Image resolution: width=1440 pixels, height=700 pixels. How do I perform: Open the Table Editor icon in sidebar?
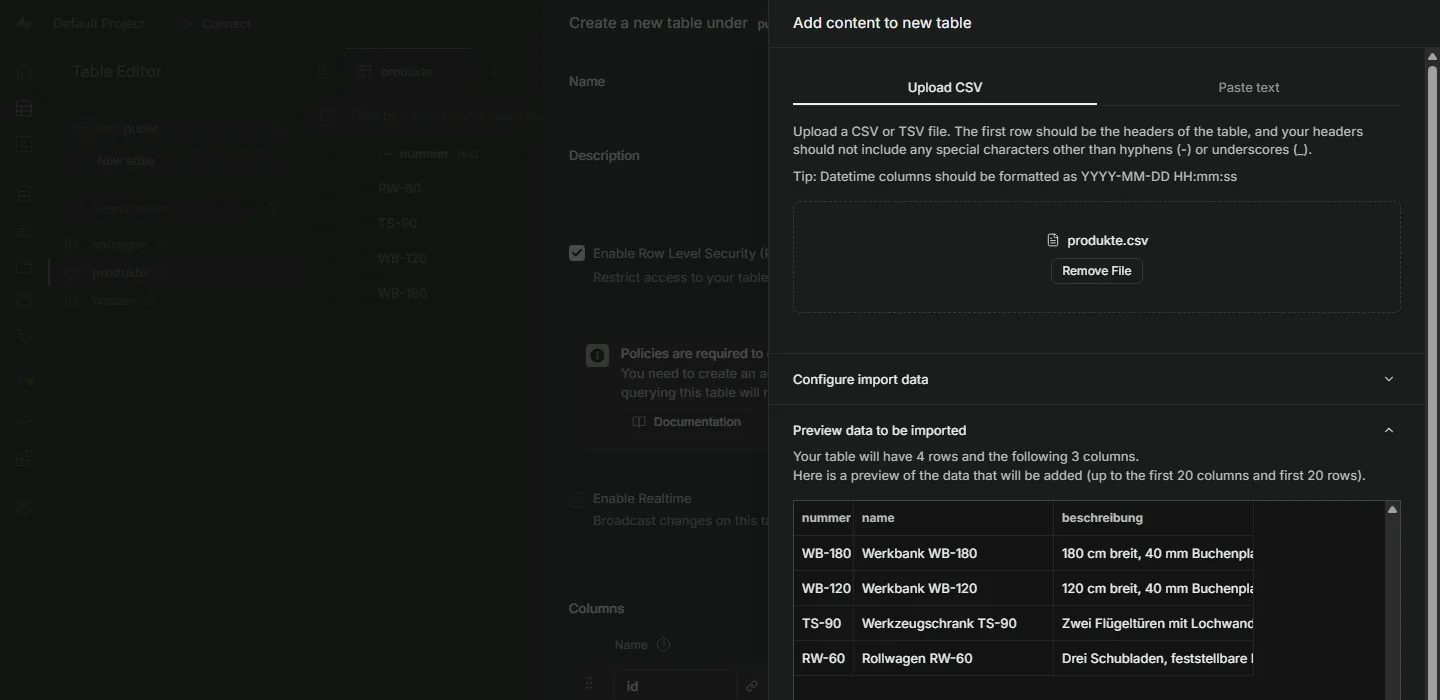24,108
